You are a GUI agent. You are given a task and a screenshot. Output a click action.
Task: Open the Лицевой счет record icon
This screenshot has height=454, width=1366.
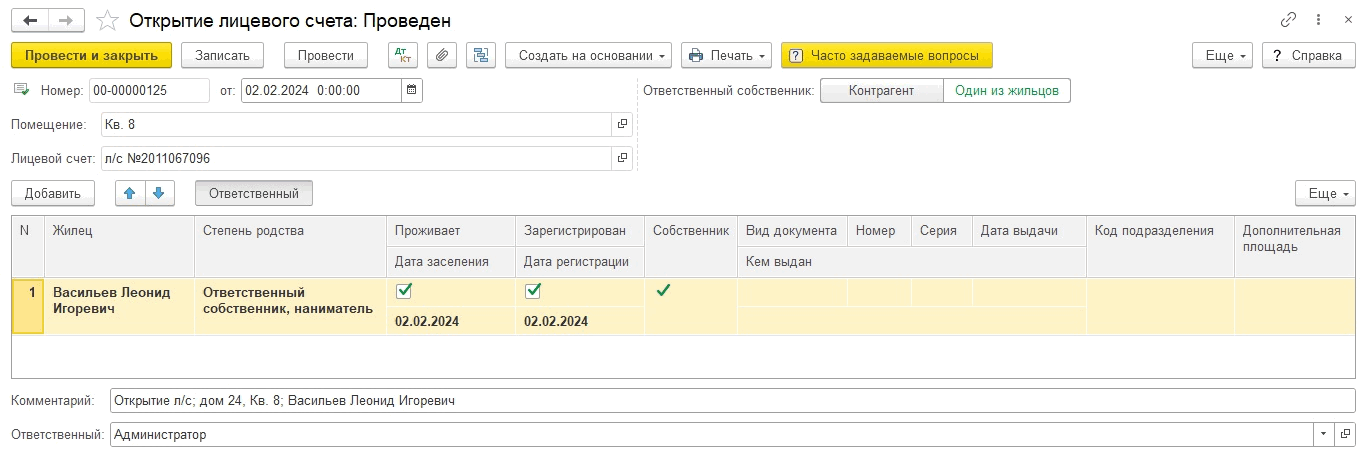coord(621,158)
